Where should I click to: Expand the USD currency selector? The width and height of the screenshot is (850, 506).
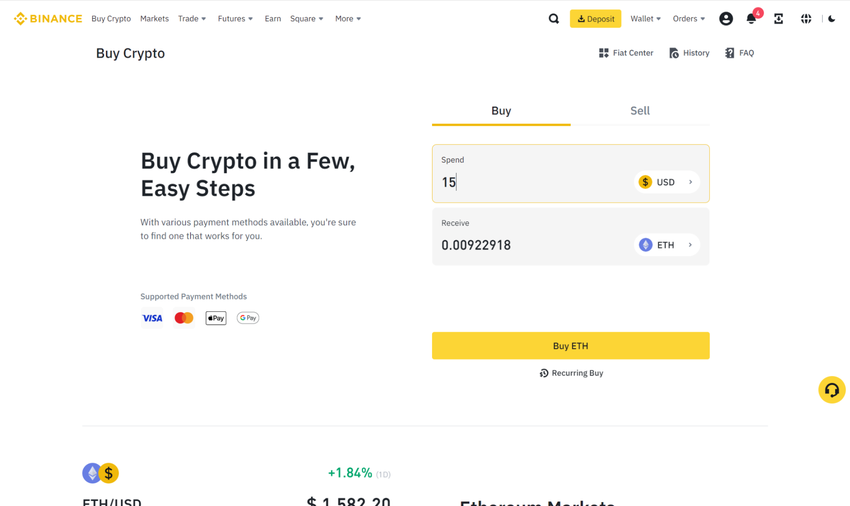pyautogui.click(x=667, y=182)
